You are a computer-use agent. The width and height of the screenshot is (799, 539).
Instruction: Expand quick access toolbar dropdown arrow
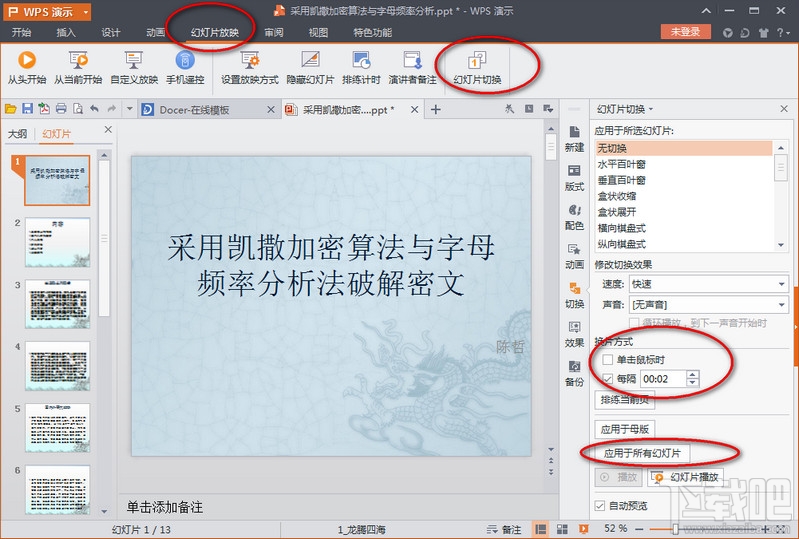[x=129, y=109]
